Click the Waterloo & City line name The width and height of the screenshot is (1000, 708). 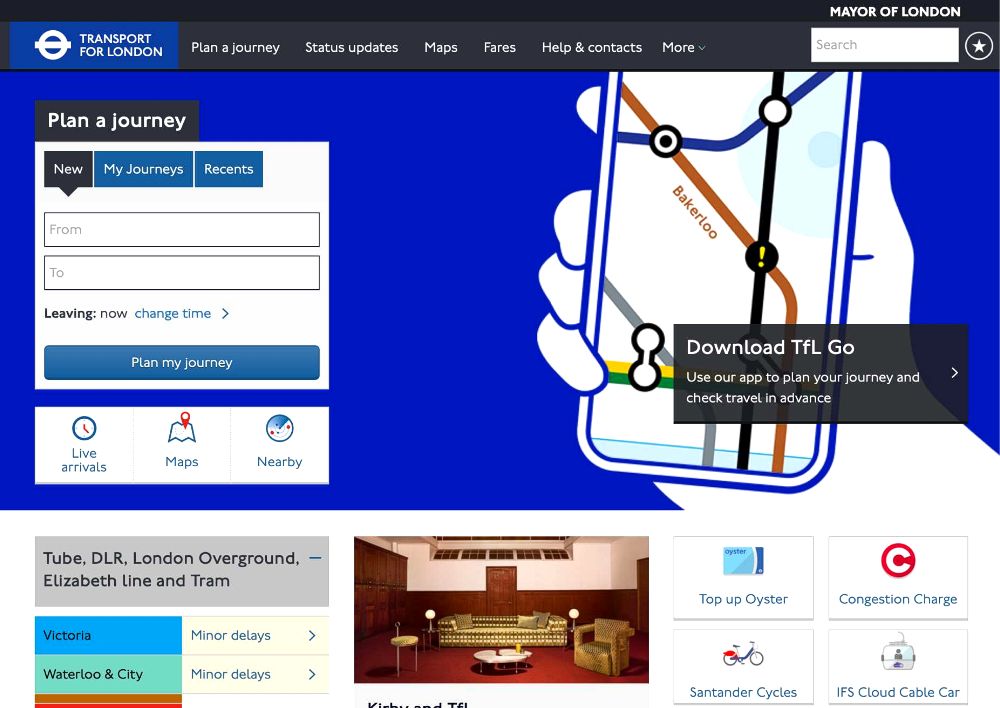tap(108, 674)
